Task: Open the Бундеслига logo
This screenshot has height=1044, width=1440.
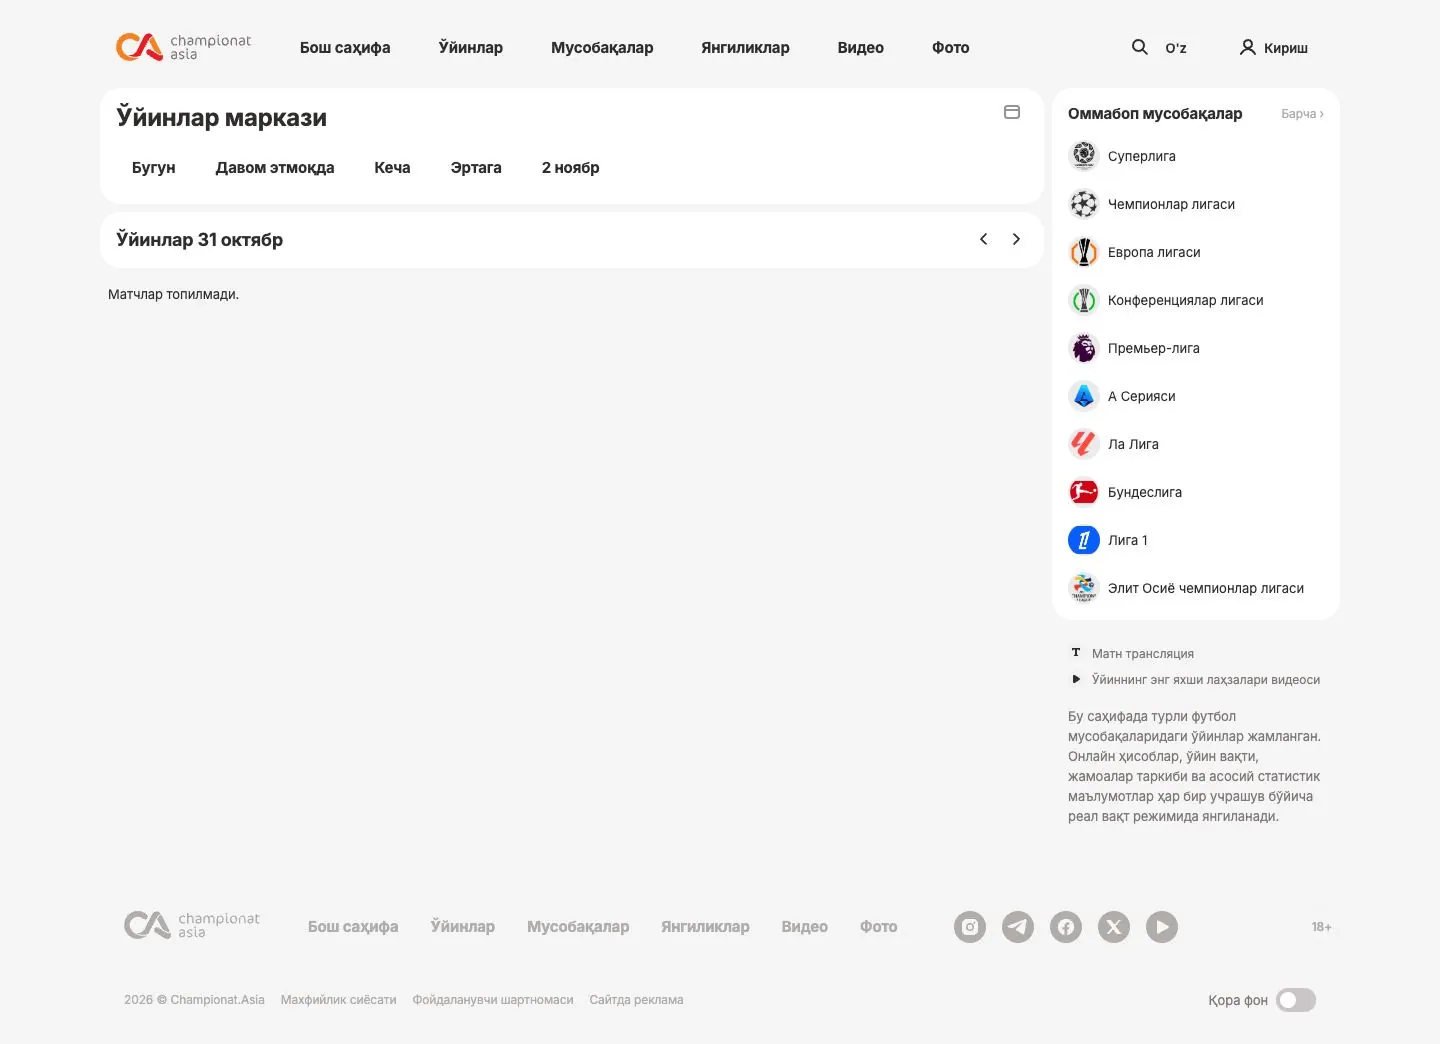Action: coord(1084,492)
